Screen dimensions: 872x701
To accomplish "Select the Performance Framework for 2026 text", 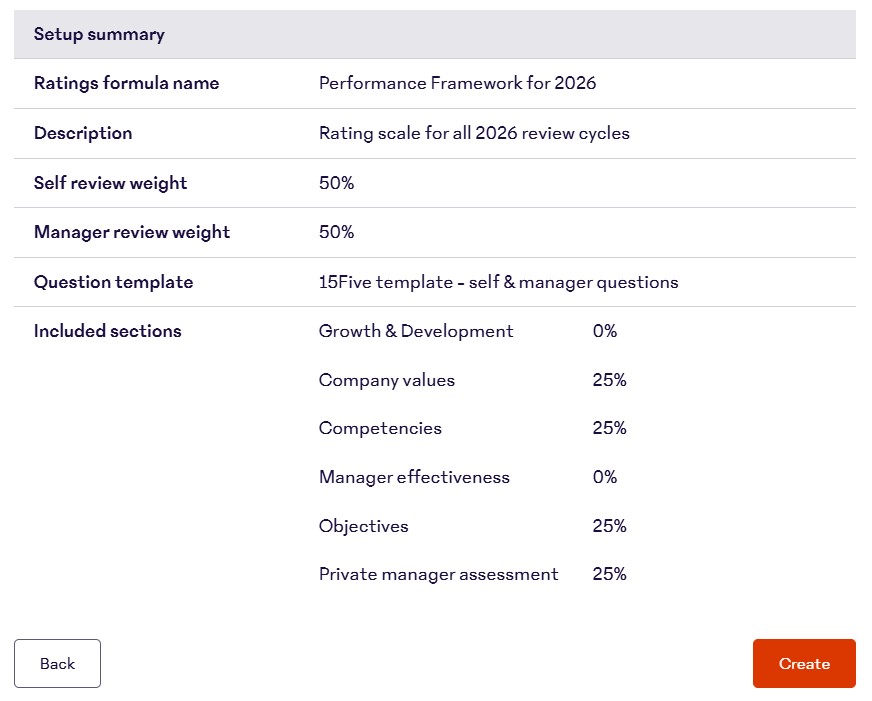I will [457, 83].
